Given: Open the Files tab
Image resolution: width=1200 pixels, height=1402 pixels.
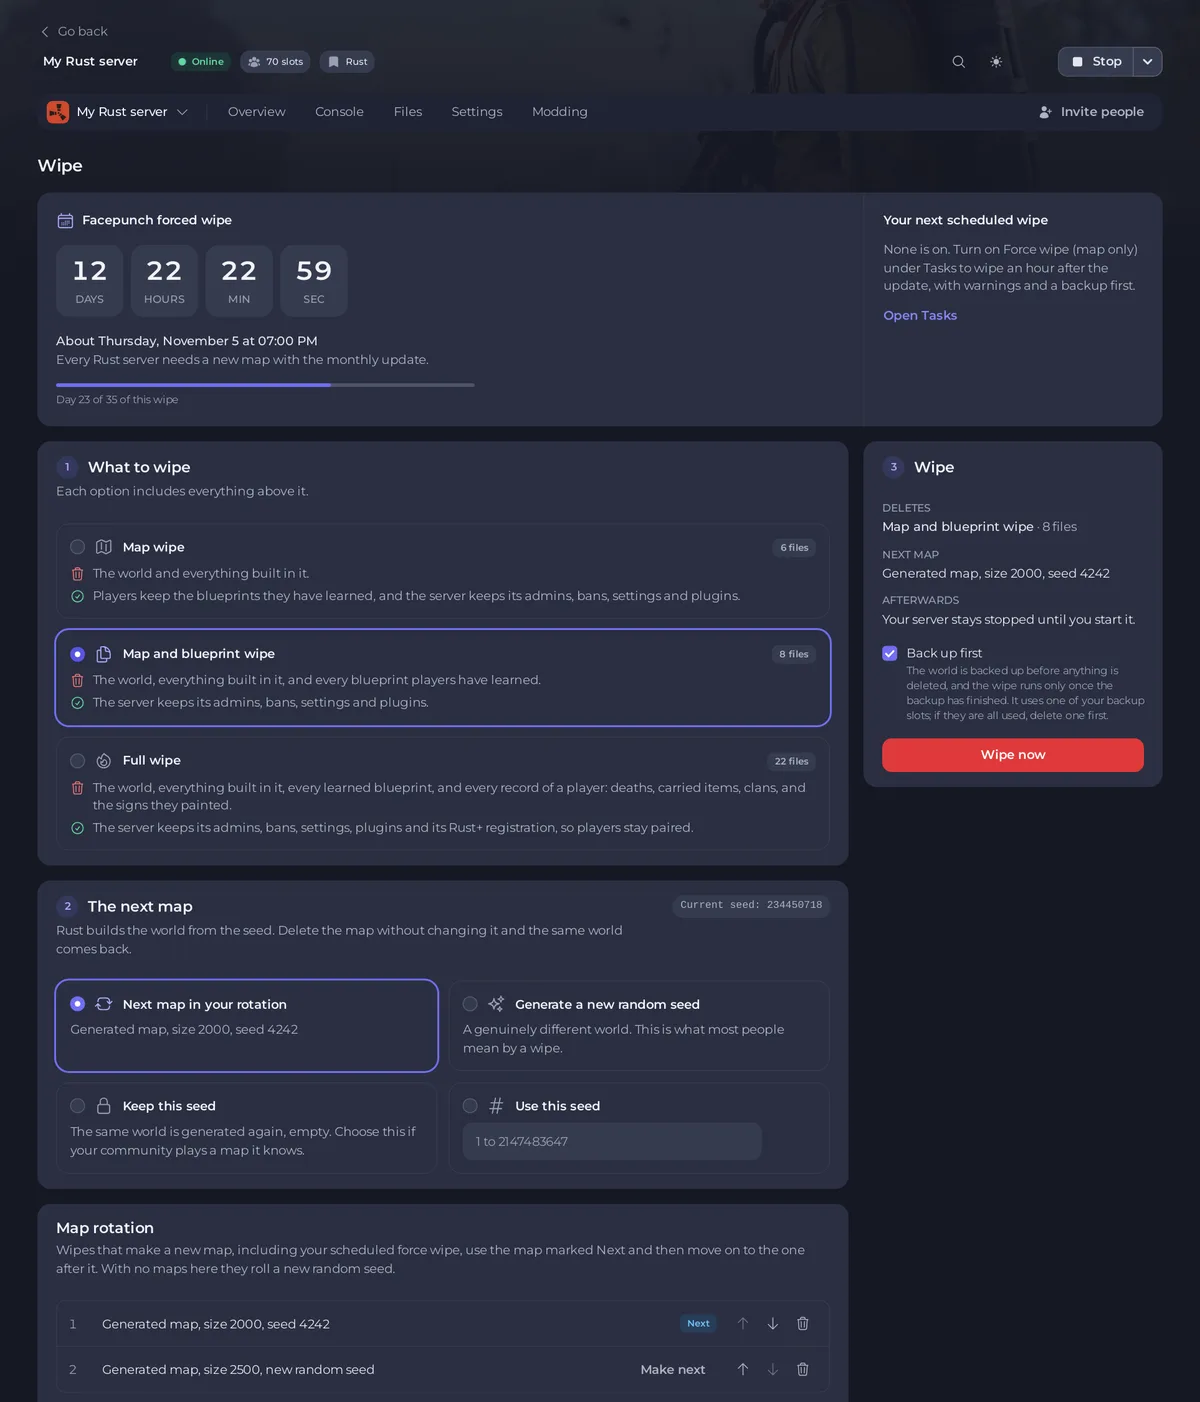Looking at the screenshot, I should point(408,112).
